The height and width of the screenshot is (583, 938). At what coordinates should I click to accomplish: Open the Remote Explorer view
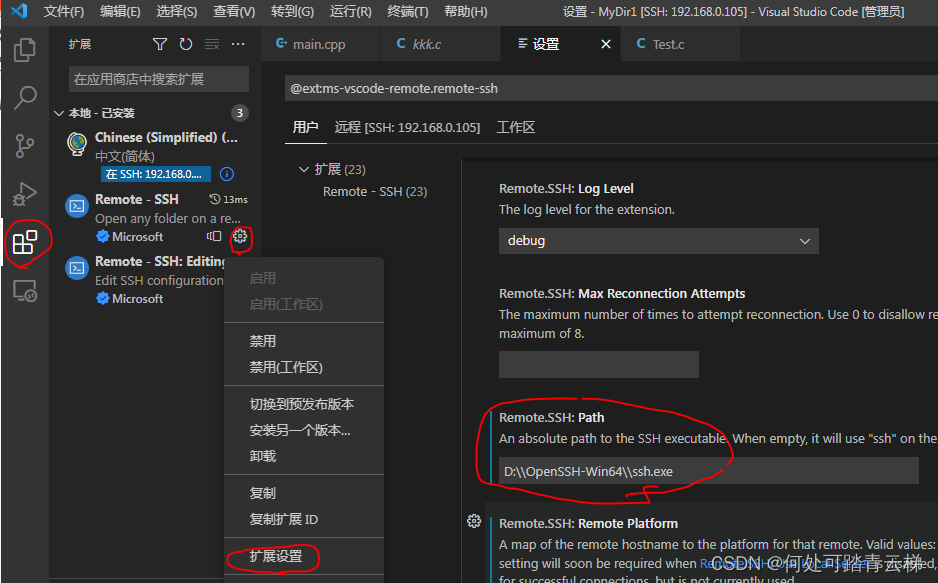[x=25, y=291]
